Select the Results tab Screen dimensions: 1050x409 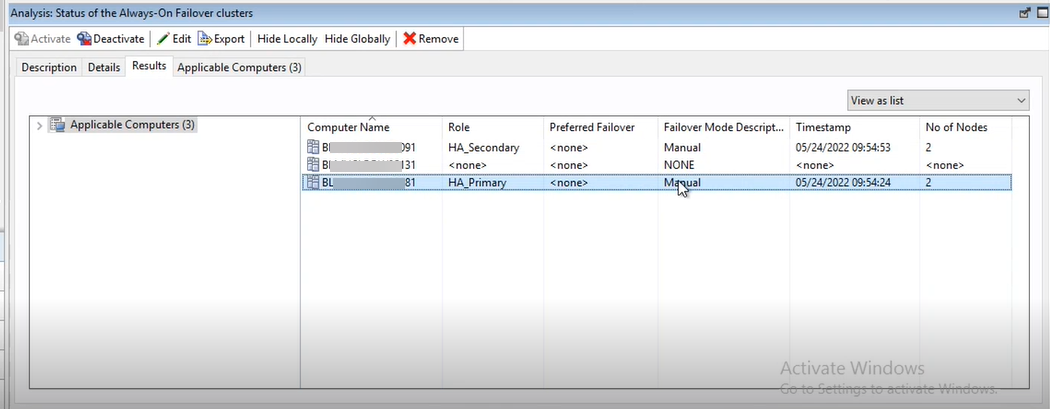(x=149, y=66)
